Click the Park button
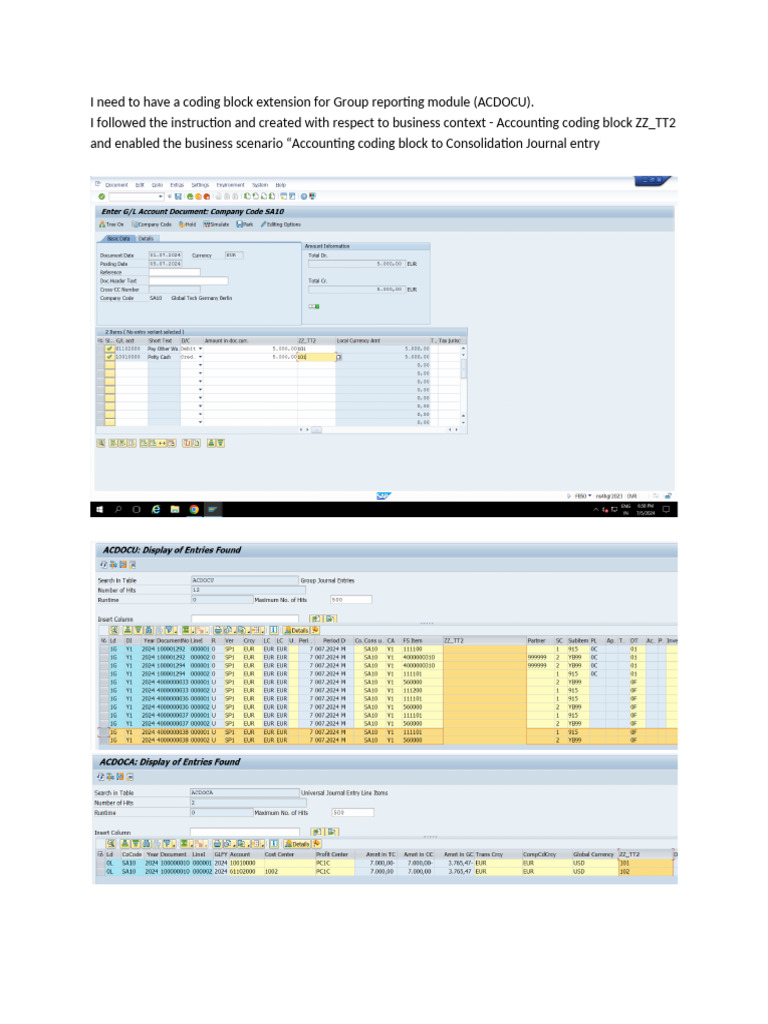Viewport: 768px width, 1024px height. [x=244, y=224]
